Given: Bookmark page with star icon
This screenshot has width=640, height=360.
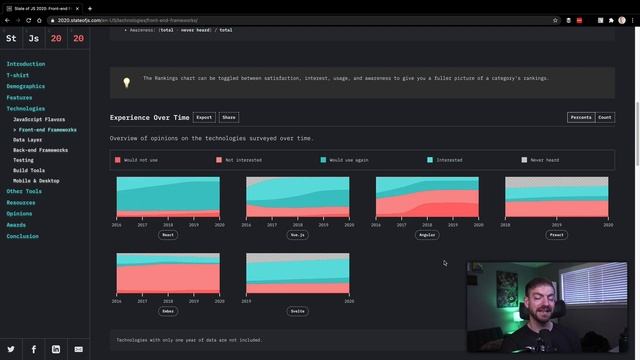Looking at the screenshot, I should [x=555, y=20].
